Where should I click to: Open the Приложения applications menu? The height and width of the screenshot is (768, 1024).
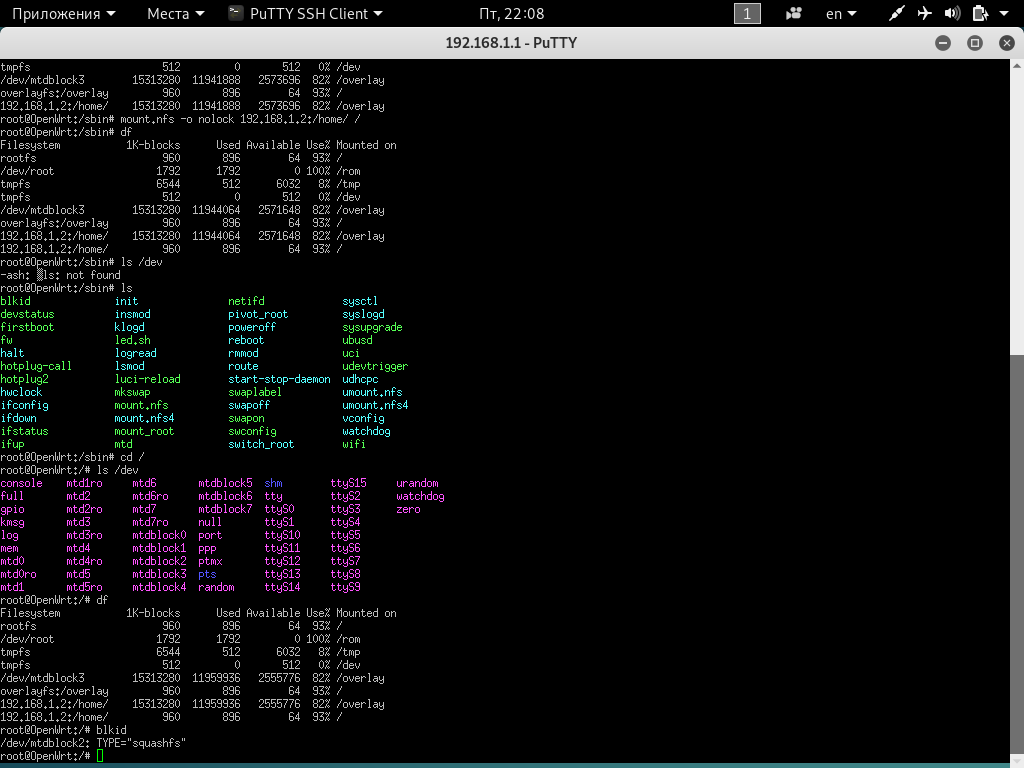click(60, 14)
